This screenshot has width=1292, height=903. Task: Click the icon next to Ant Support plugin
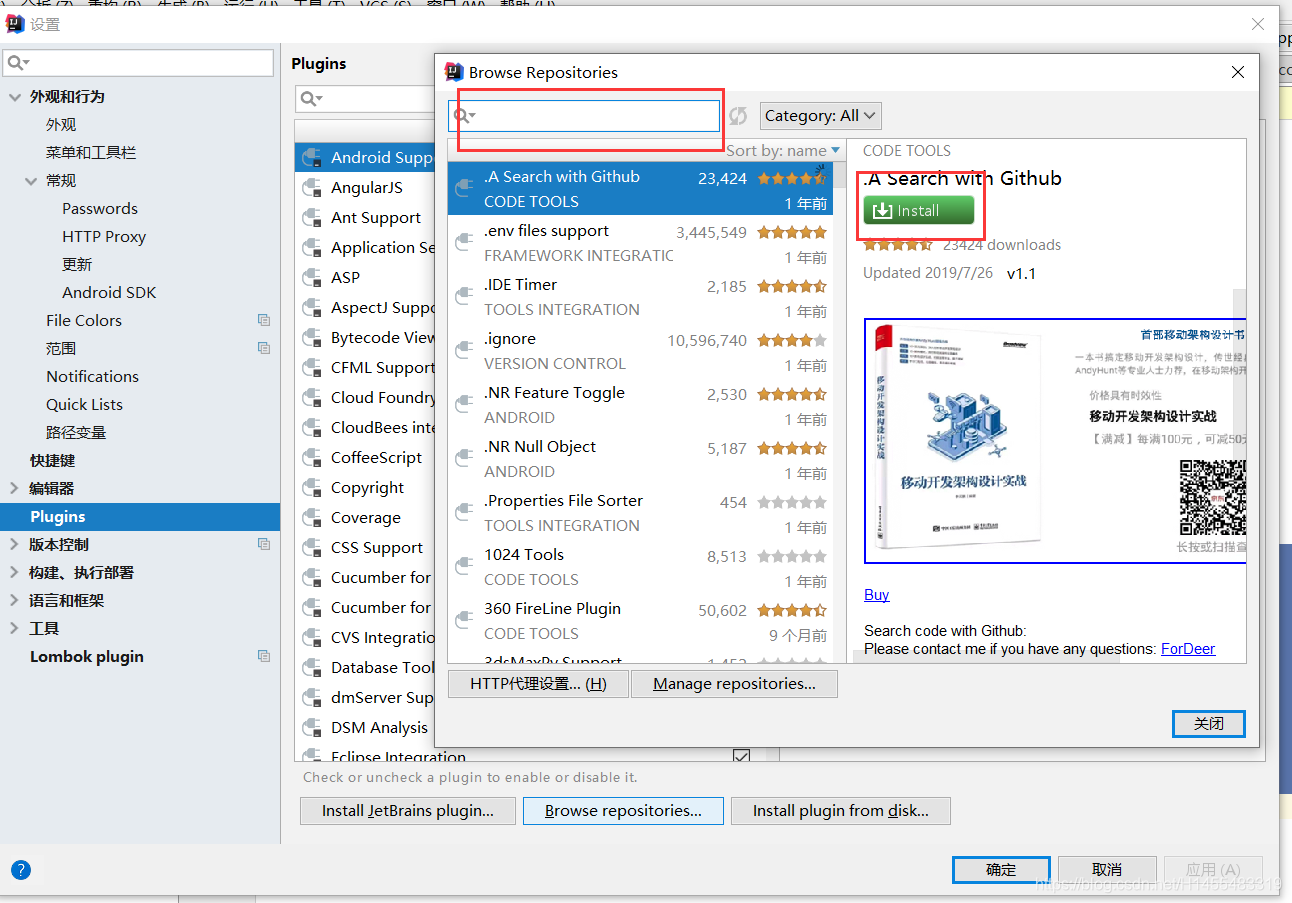[312, 218]
